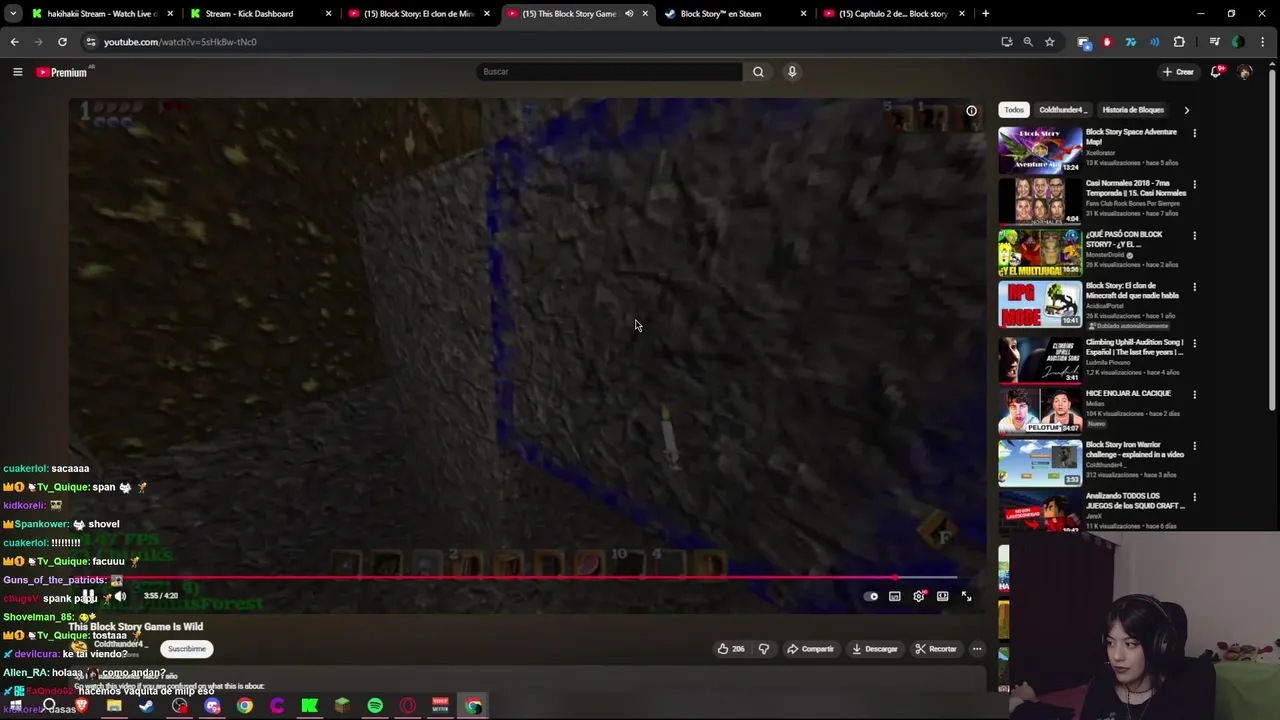1280x720 pixels.
Task: Open the Chrome extensions puzzle icon
Action: click(1179, 42)
